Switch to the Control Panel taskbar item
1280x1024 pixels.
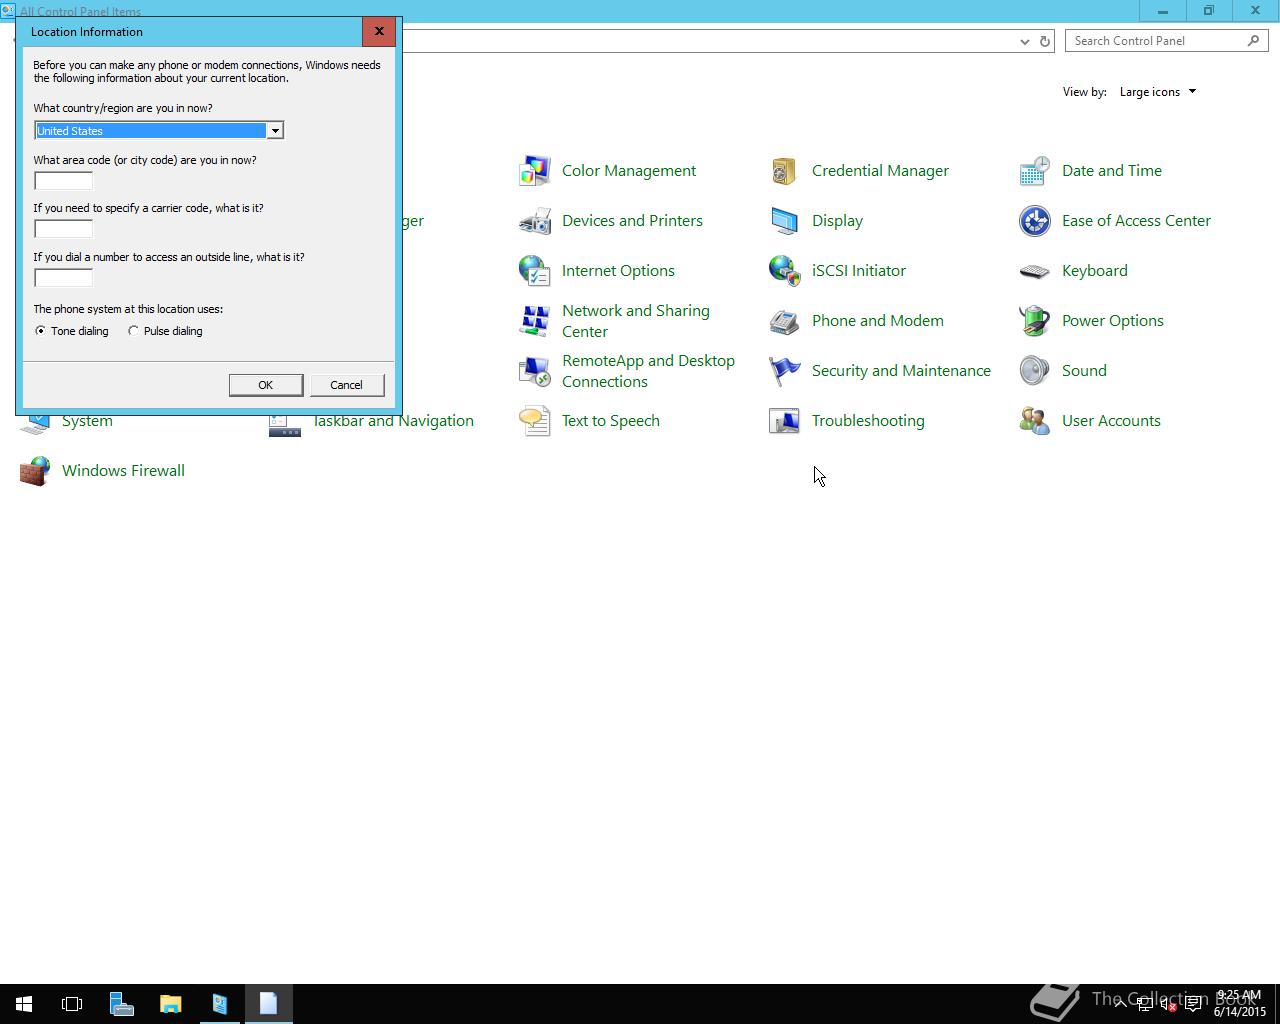point(219,1004)
